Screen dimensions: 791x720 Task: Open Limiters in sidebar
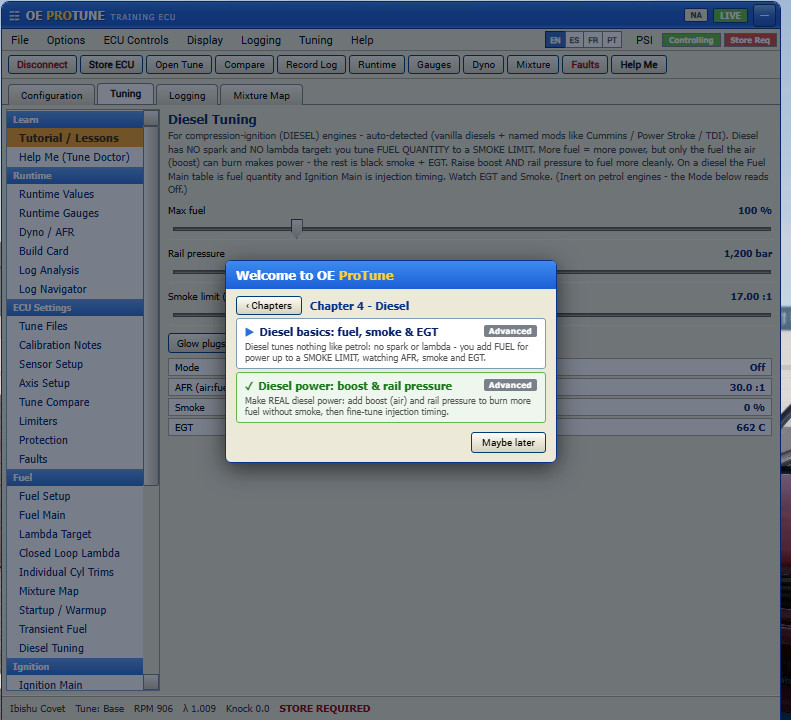coord(75,421)
